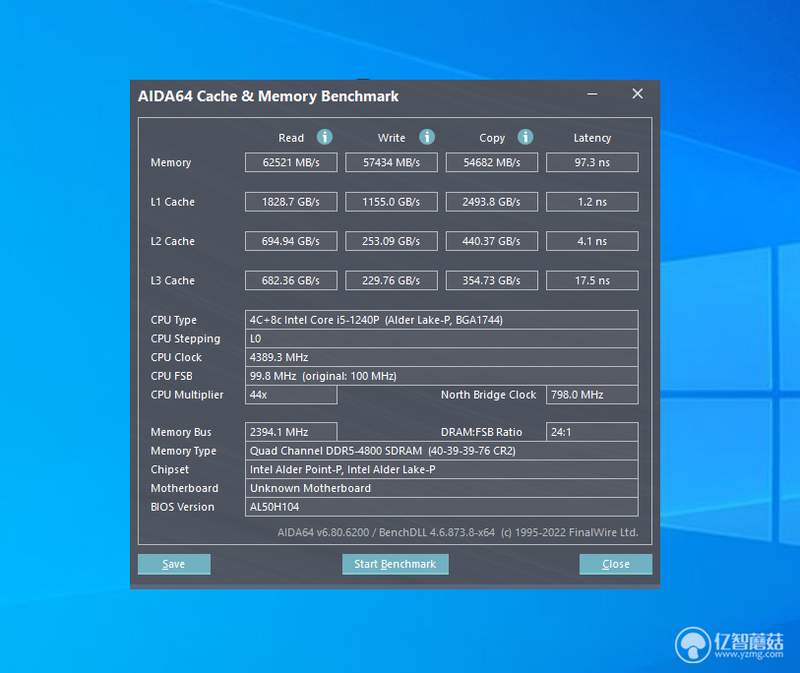Viewport: 800px width, 673px height.
Task: Click the Write column header
Action: point(391,138)
